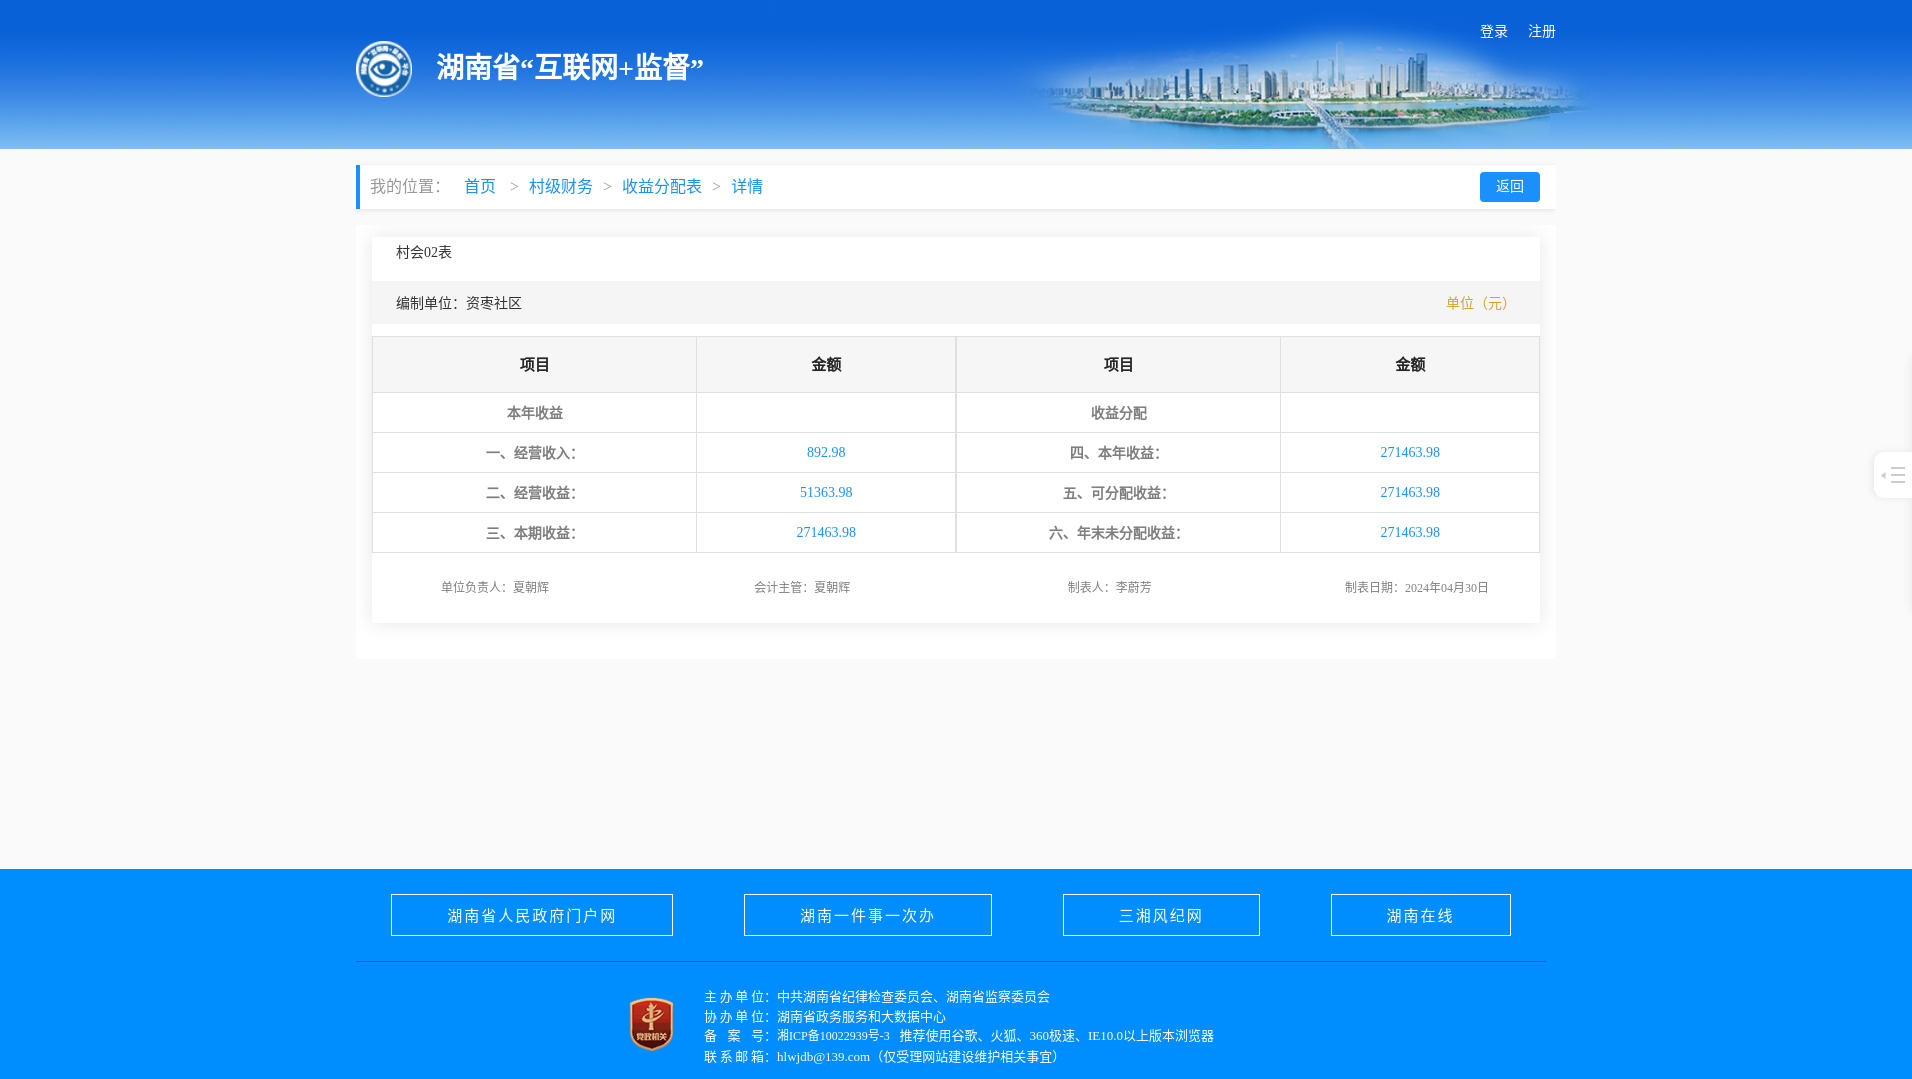
Task: Open 湖南一件事一次办 link
Action: pyautogui.click(x=868, y=915)
